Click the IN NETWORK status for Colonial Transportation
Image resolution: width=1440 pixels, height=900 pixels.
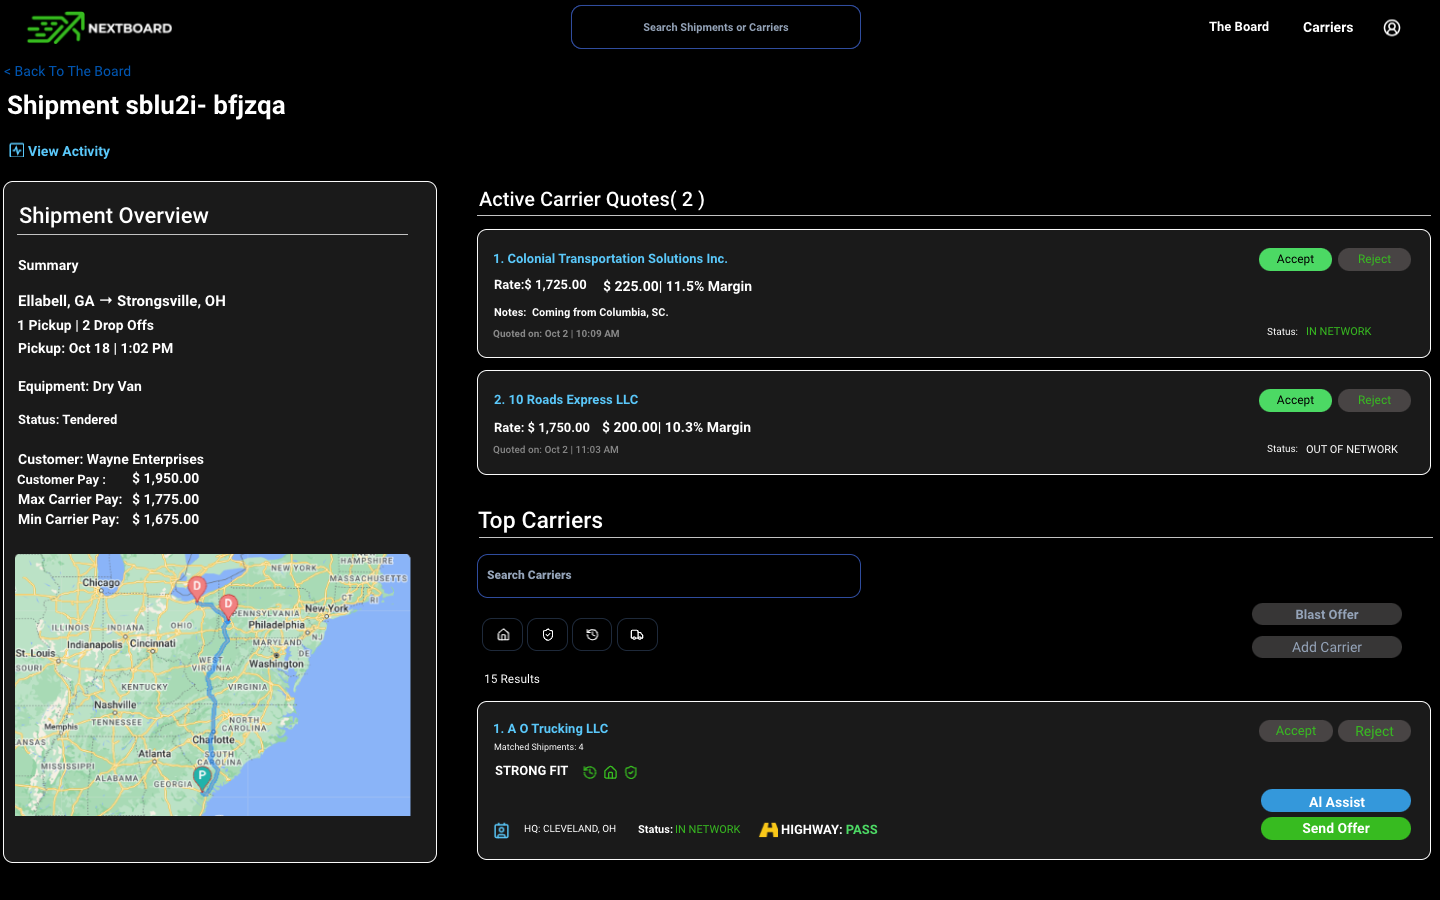pyautogui.click(x=1338, y=331)
